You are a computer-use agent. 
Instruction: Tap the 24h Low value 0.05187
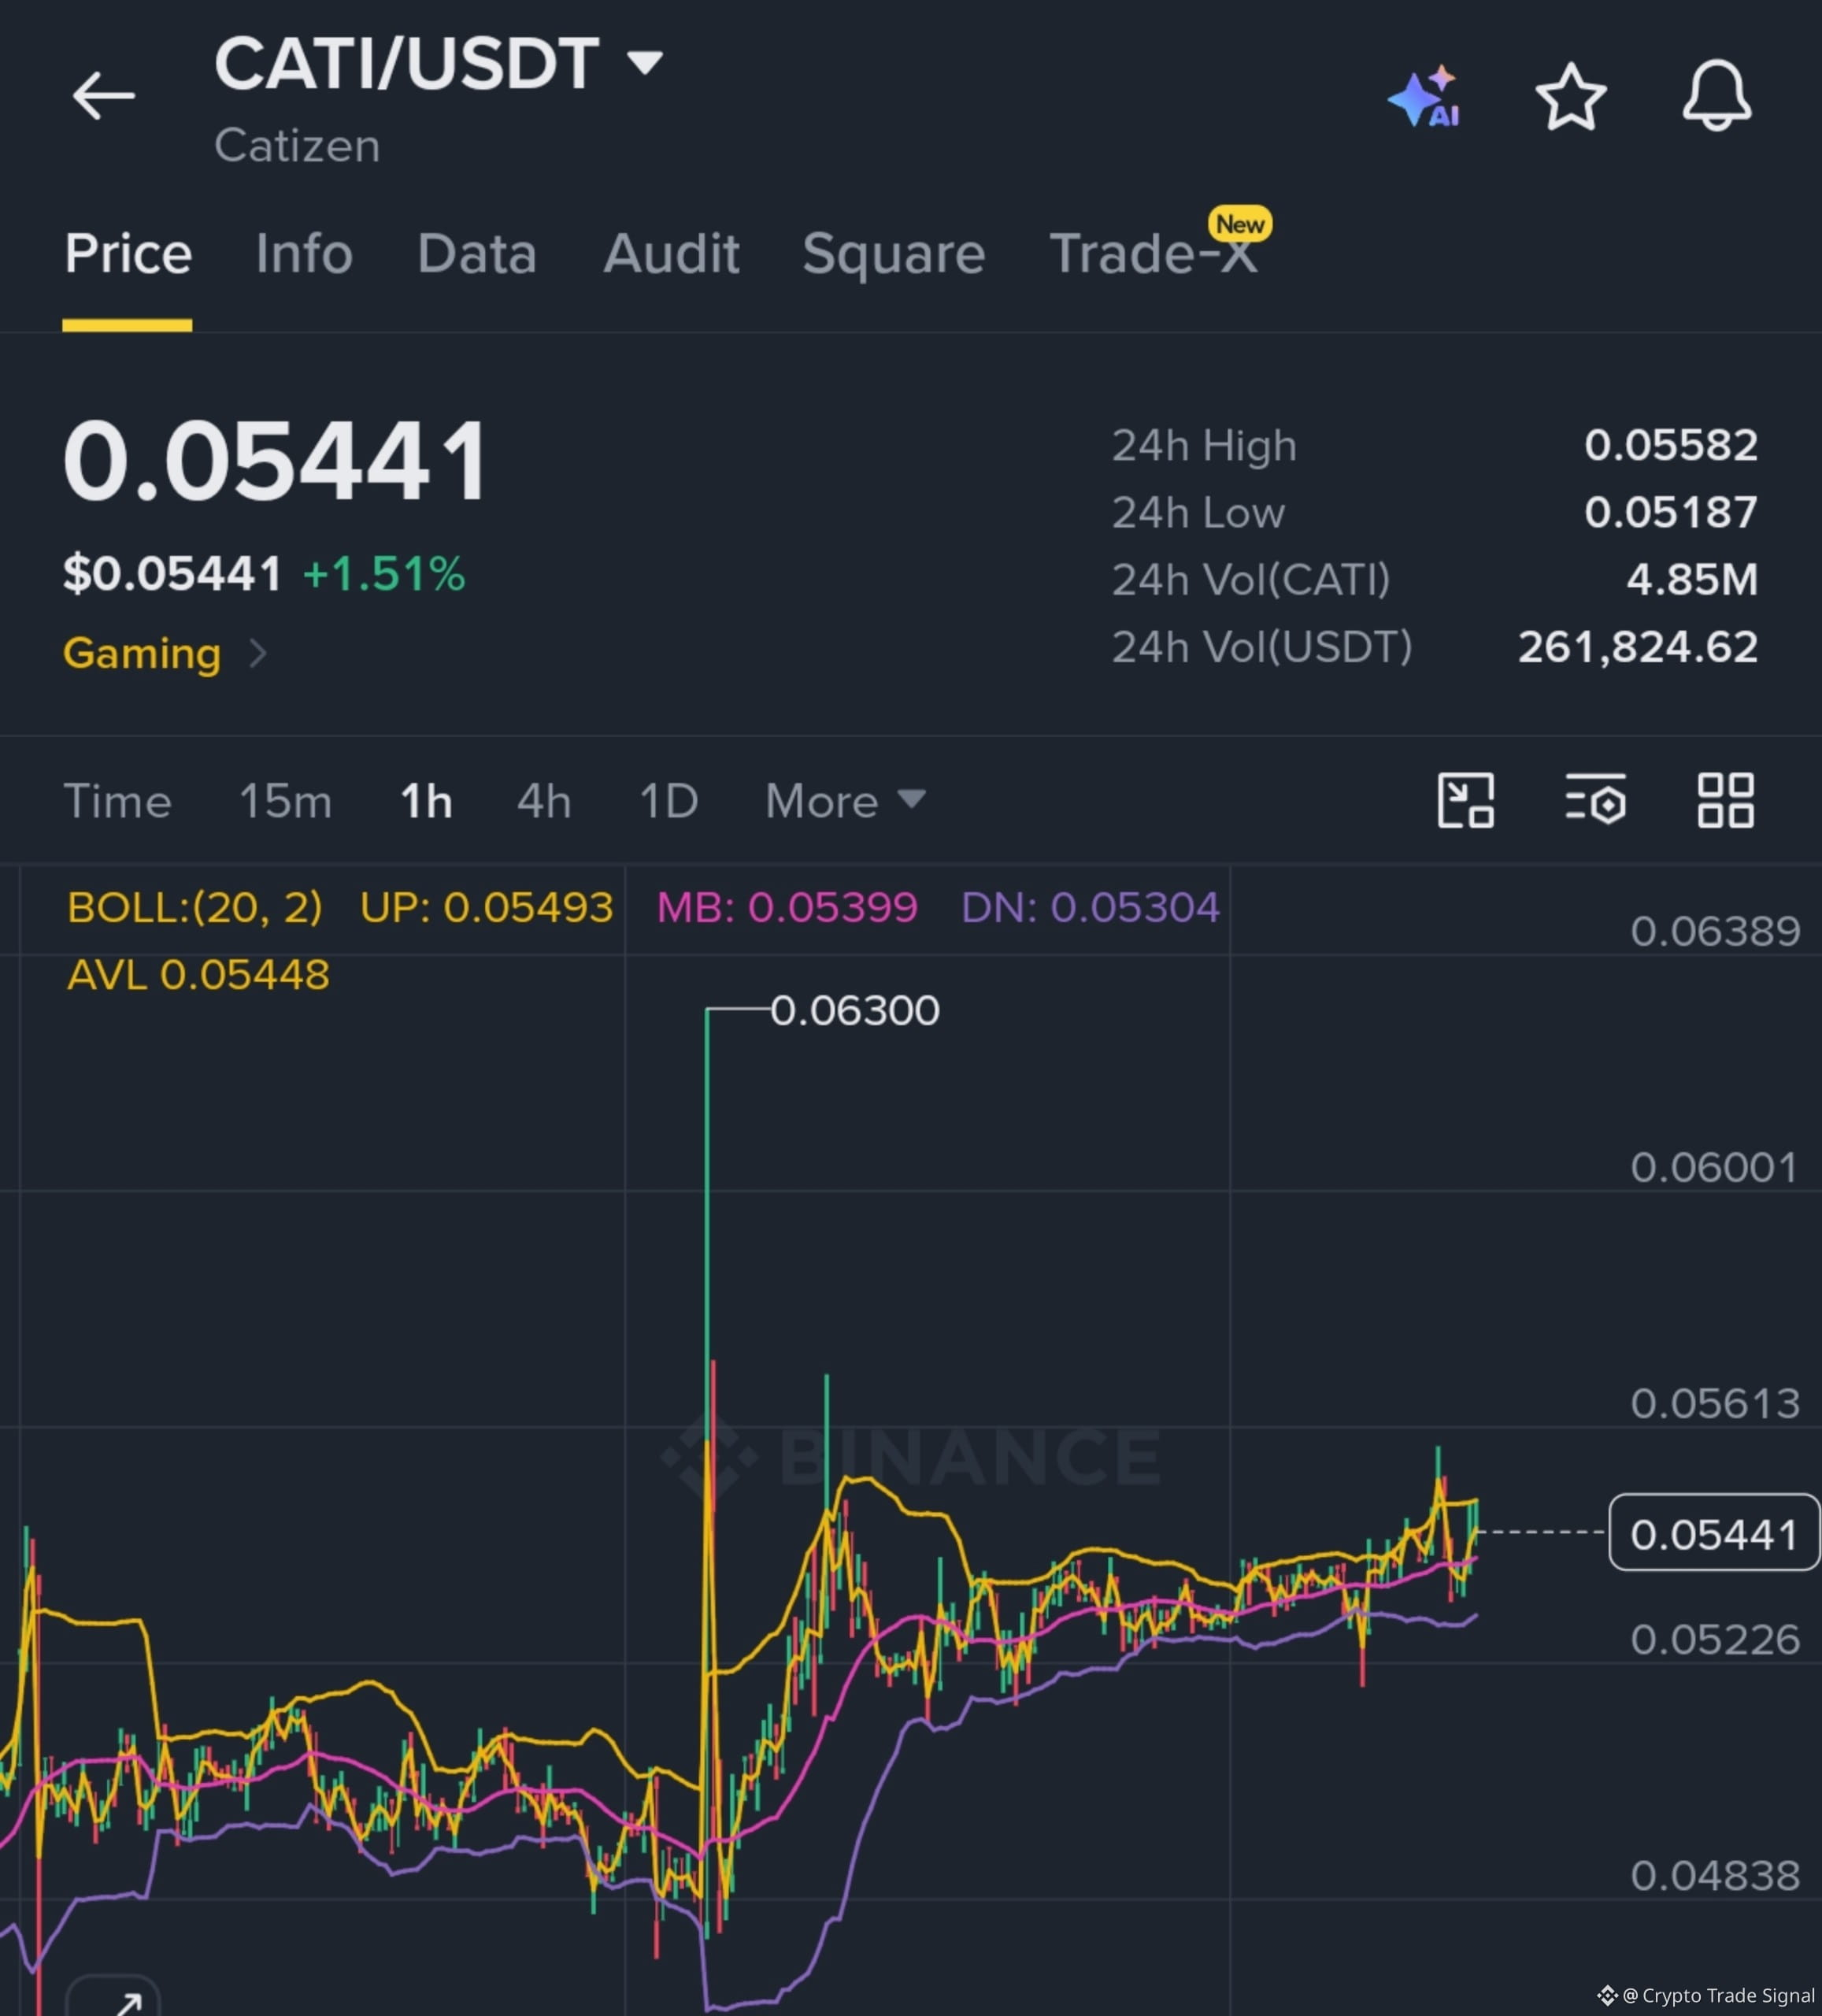(1671, 512)
